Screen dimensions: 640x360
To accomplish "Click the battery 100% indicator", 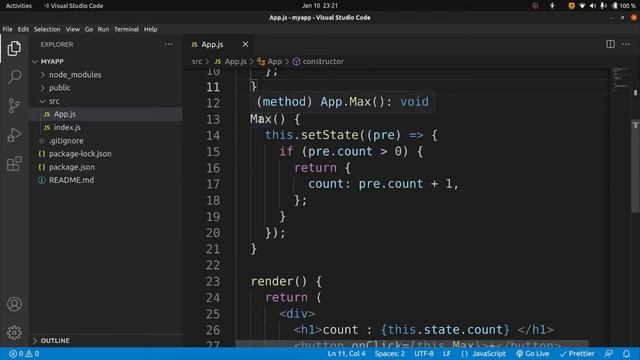I will click(624, 6).
